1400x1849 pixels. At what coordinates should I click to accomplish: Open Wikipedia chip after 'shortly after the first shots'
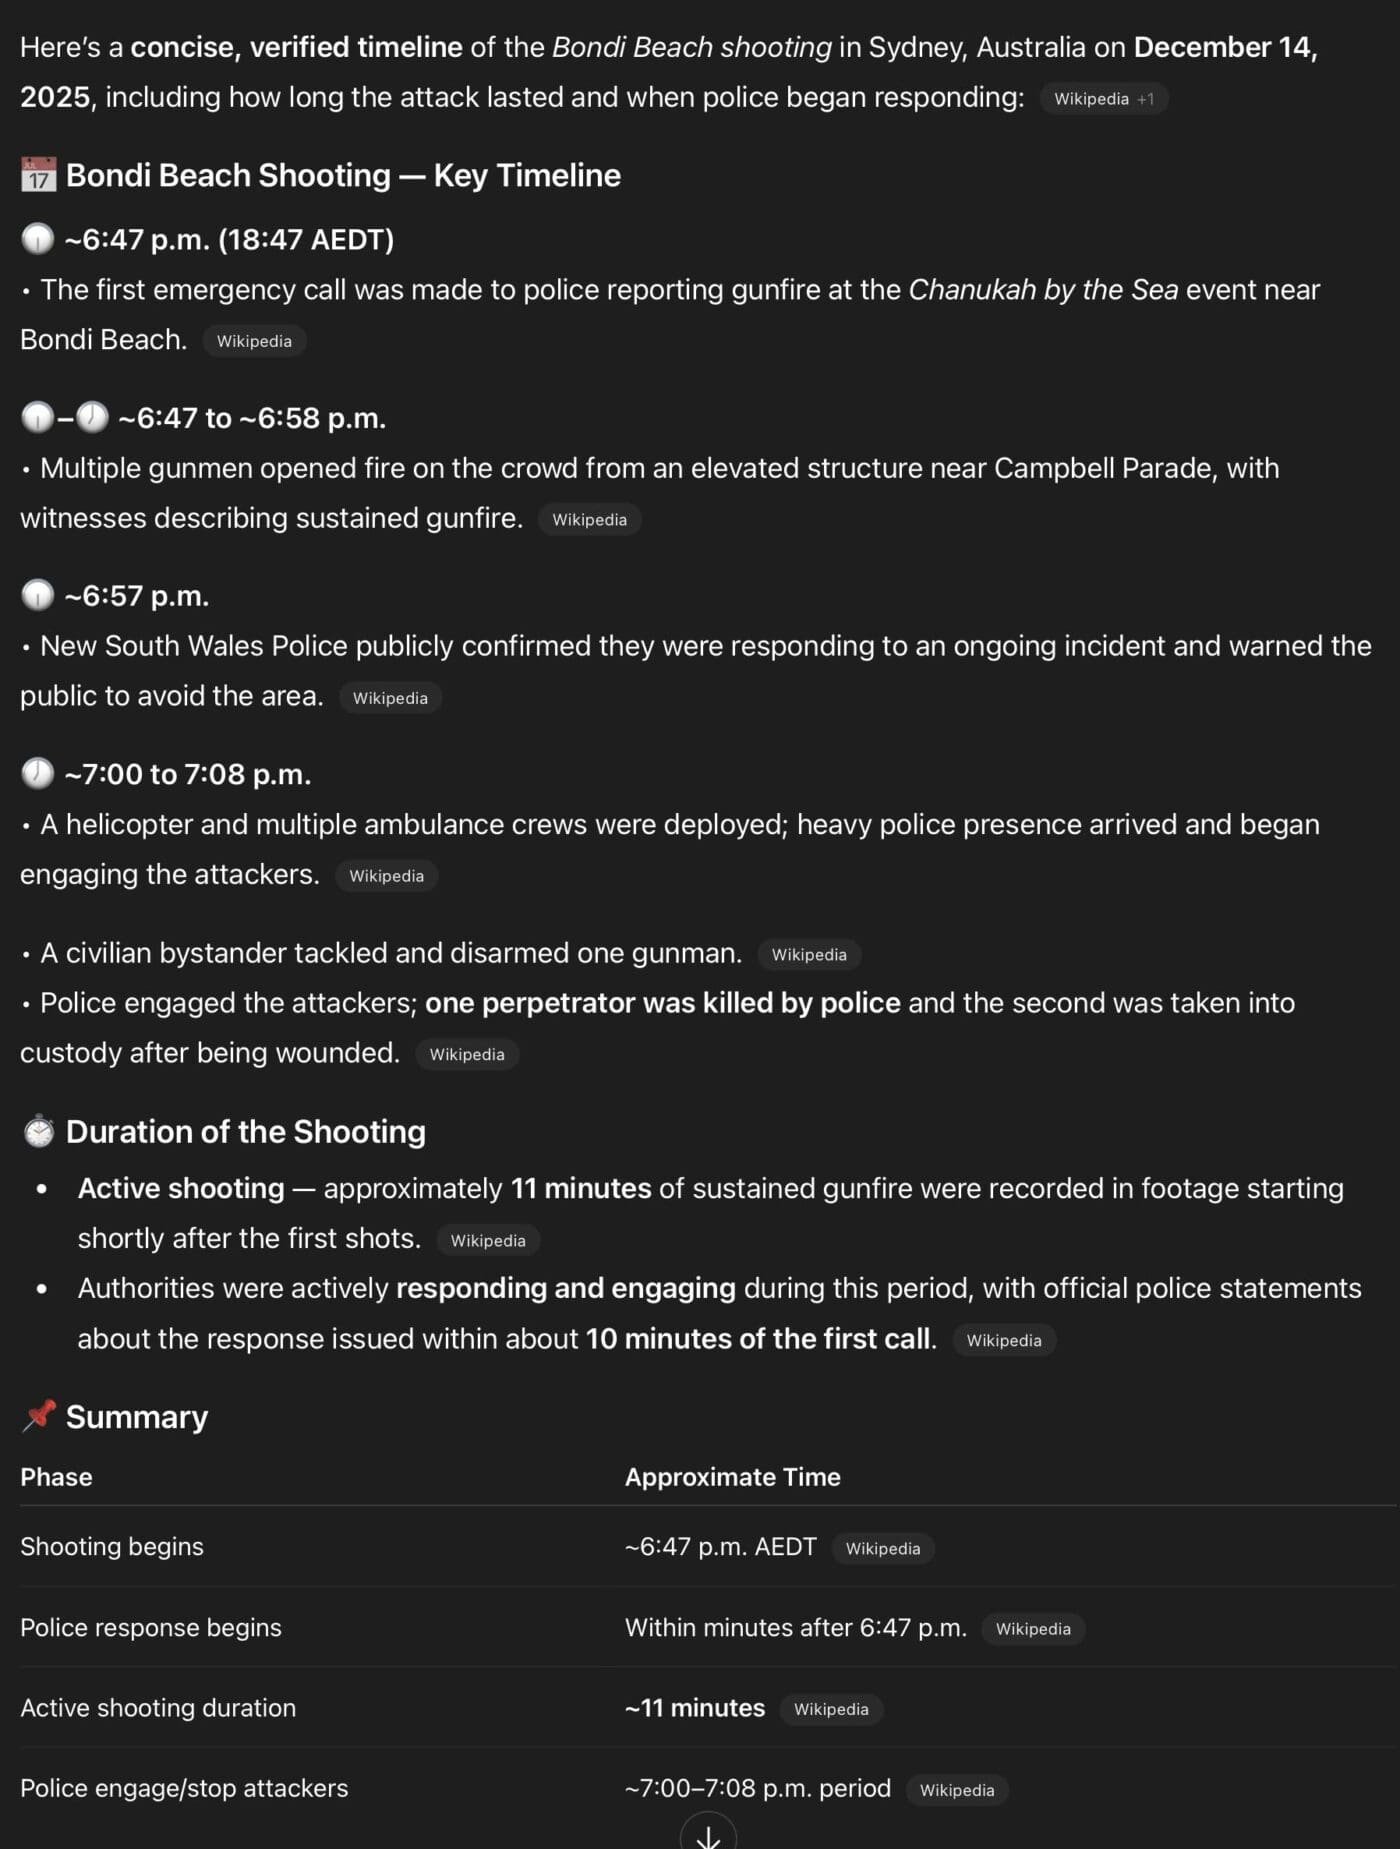(x=488, y=1241)
